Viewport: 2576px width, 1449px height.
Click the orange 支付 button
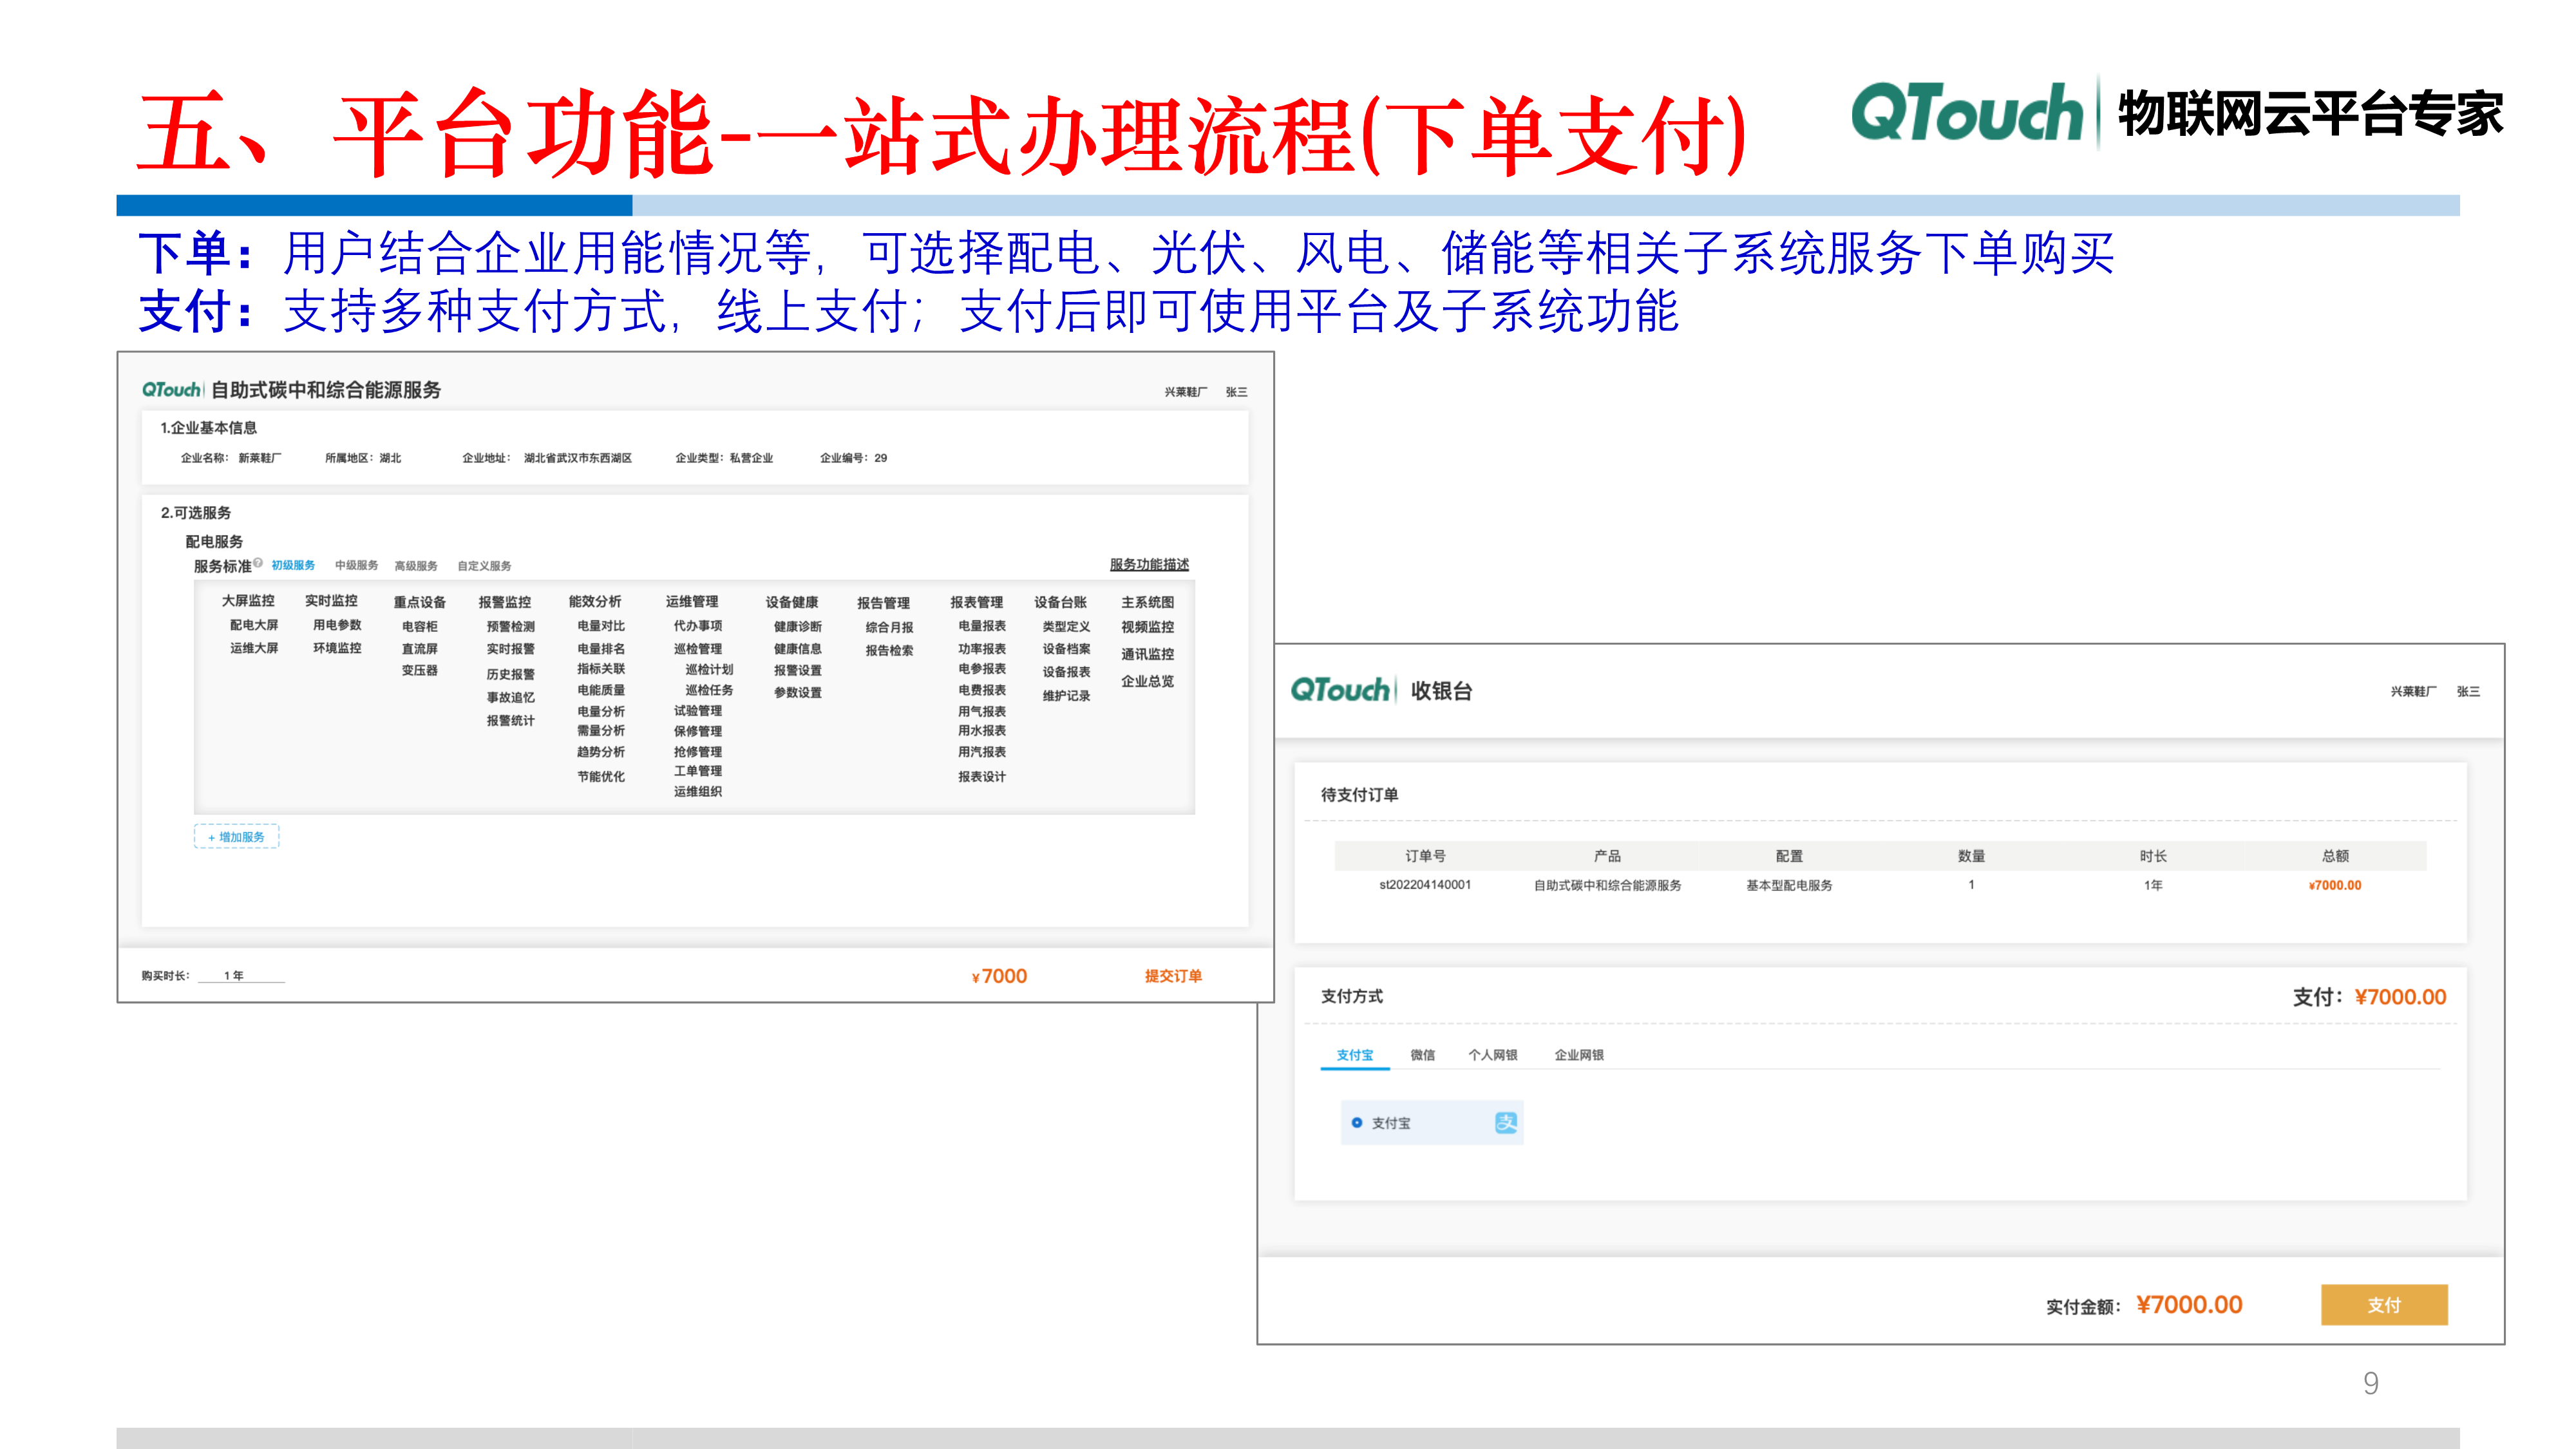click(x=2385, y=1304)
